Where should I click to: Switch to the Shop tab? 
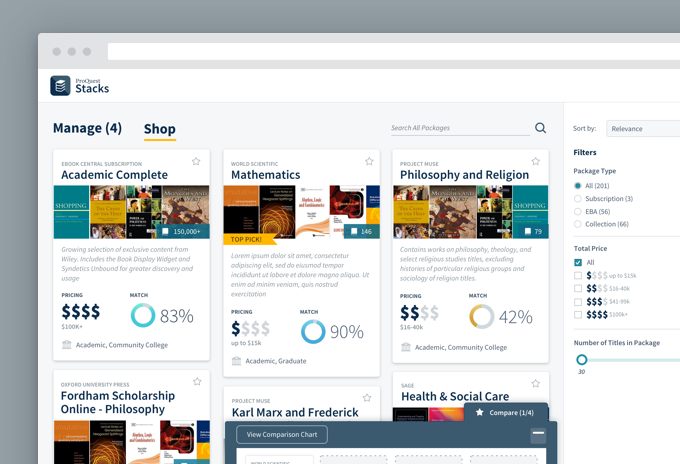pos(160,129)
